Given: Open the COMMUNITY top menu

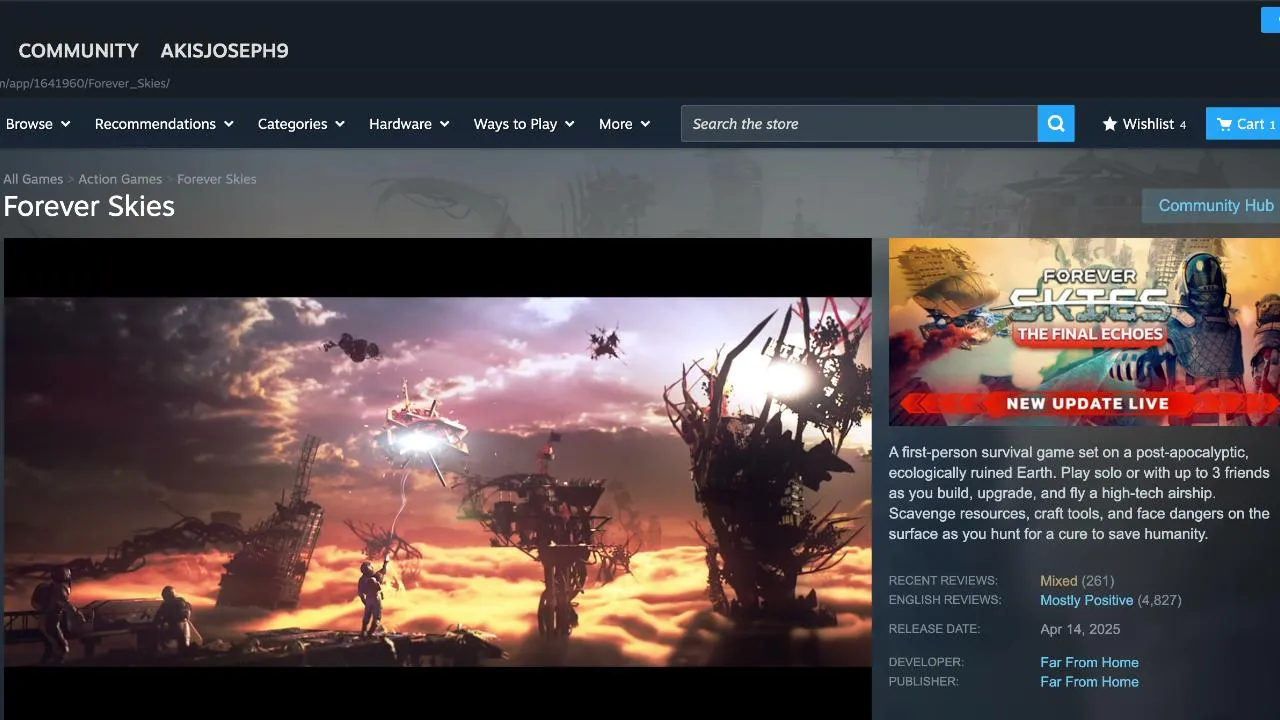Looking at the screenshot, I should pyautogui.click(x=79, y=51).
